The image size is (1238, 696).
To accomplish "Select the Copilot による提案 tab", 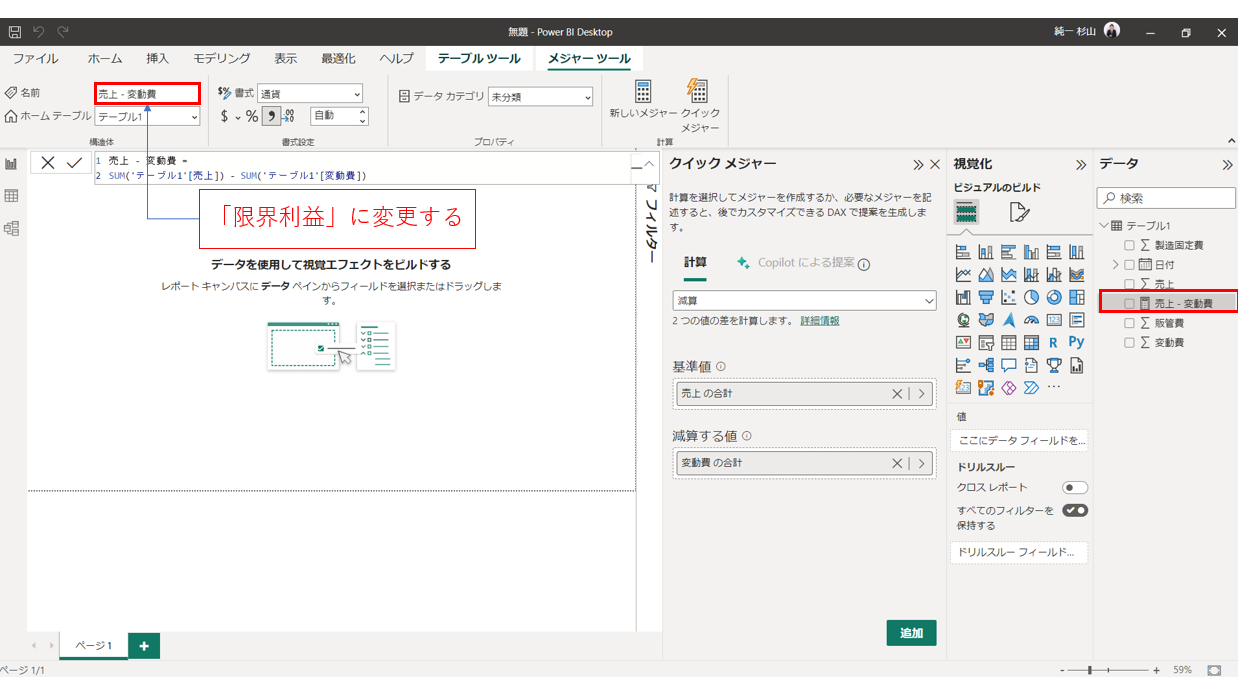I will 803,263.
